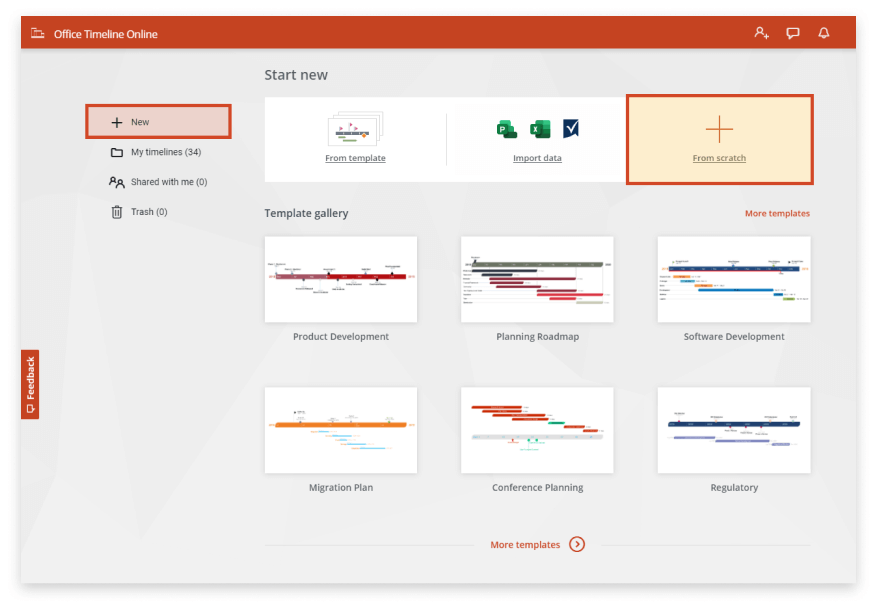
Task: Open the chat bubble icon
Action: 793,32
